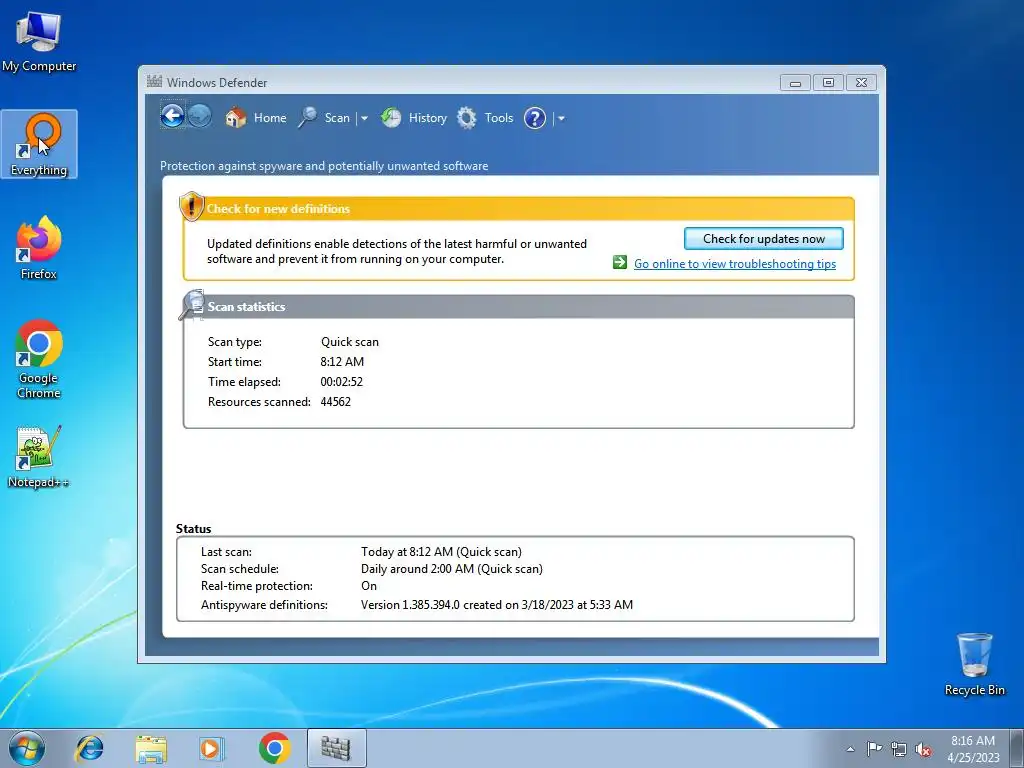The image size is (1024, 768).
Task: Click the Tools gear icon
Action: click(466, 118)
